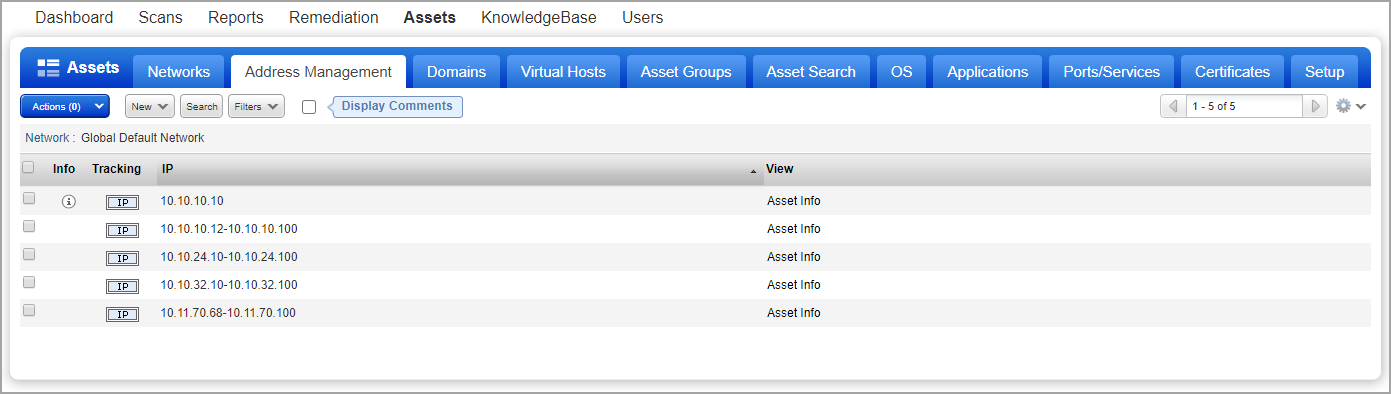Open Users in top menu
The height and width of the screenshot is (394, 1391).
tap(642, 17)
